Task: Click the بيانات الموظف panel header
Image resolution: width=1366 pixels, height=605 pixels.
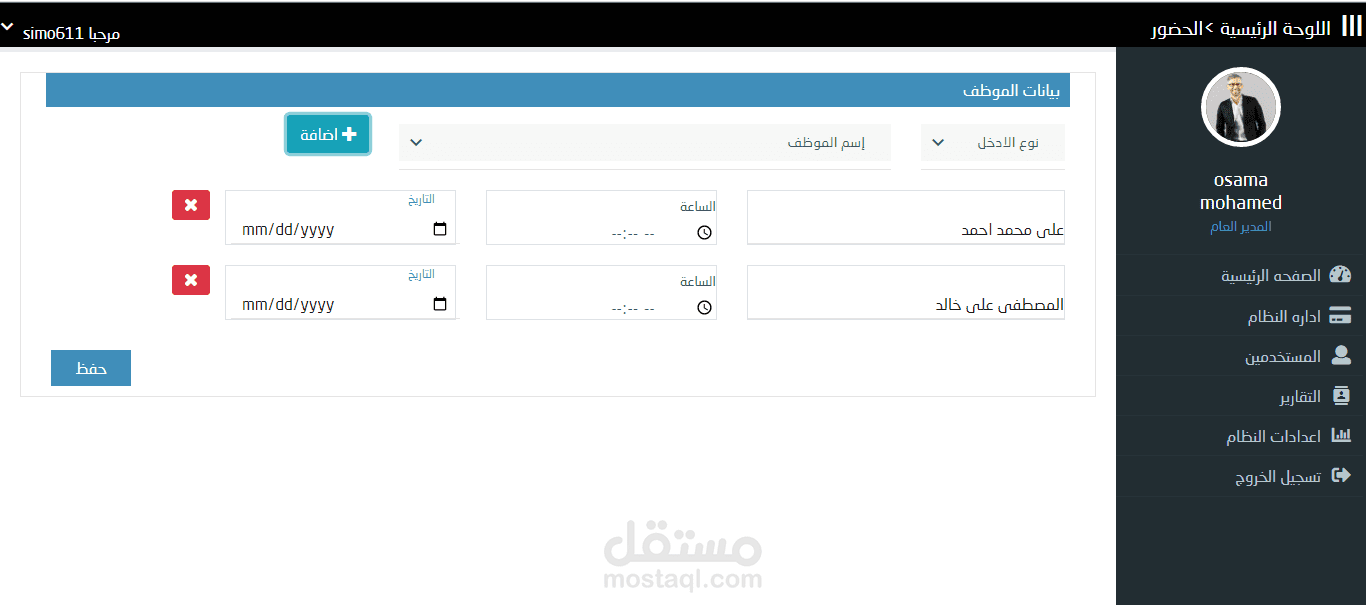Action: (x=558, y=90)
